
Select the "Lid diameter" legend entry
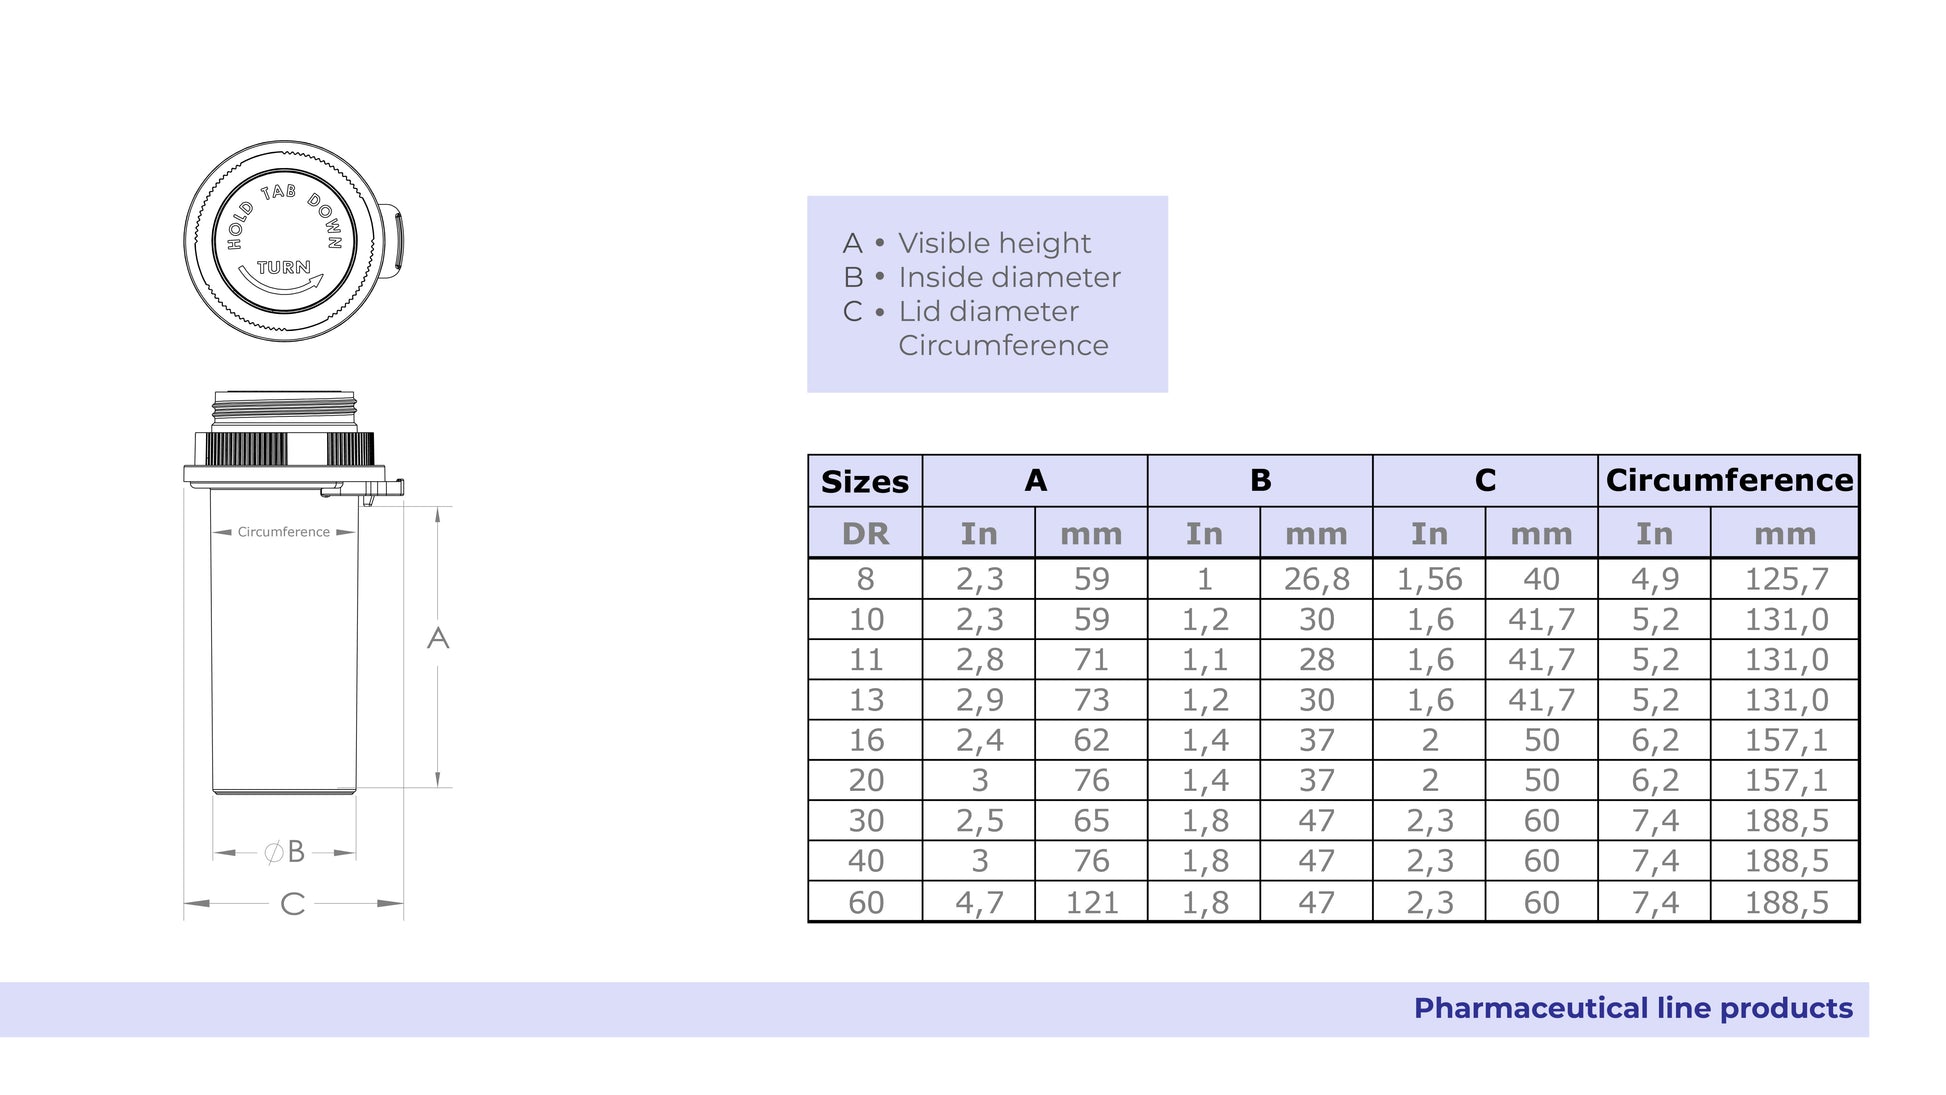click(988, 311)
